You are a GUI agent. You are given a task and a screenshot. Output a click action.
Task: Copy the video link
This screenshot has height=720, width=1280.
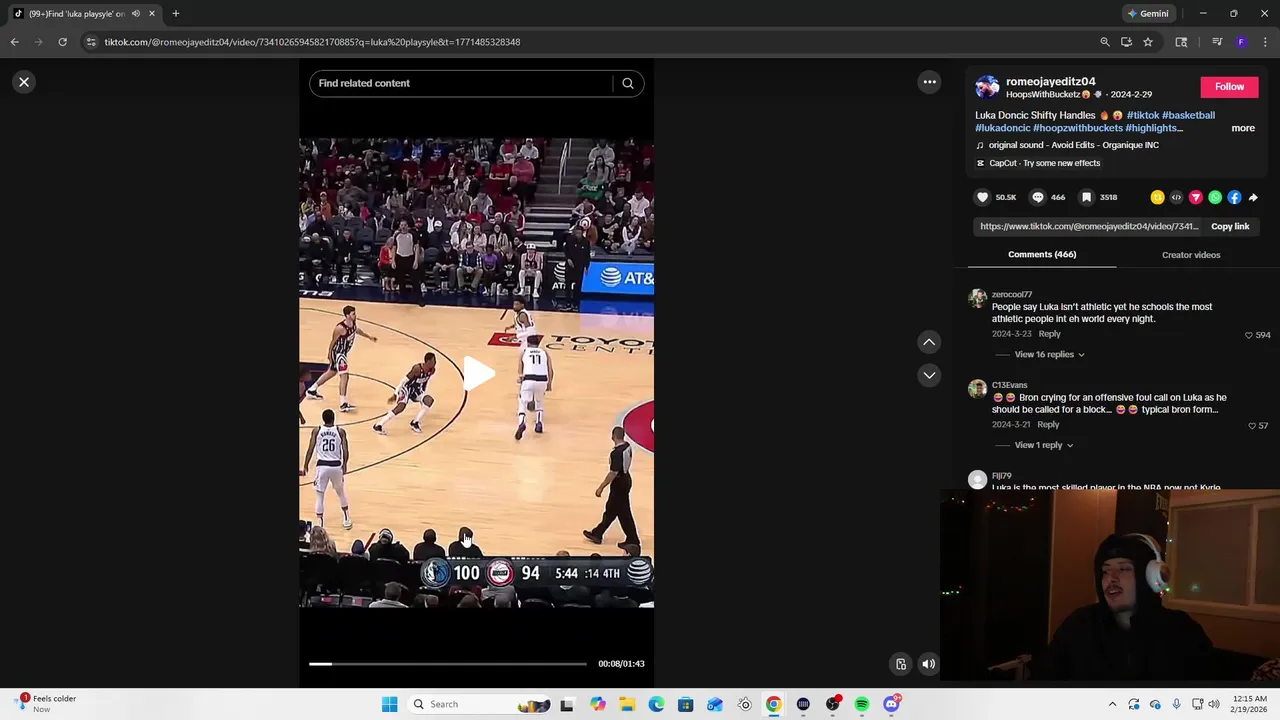1230,226
